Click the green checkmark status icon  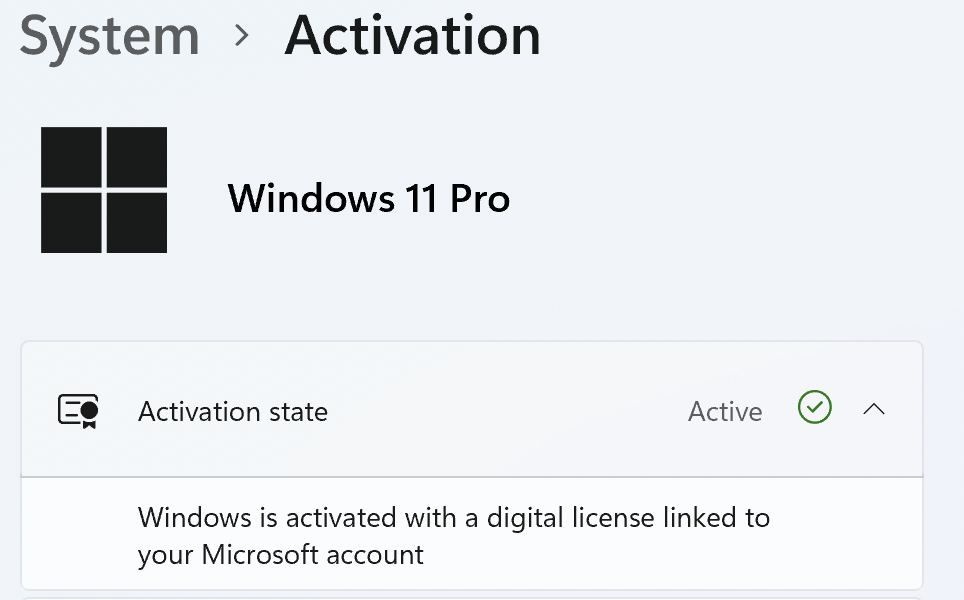[x=814, y=408]
